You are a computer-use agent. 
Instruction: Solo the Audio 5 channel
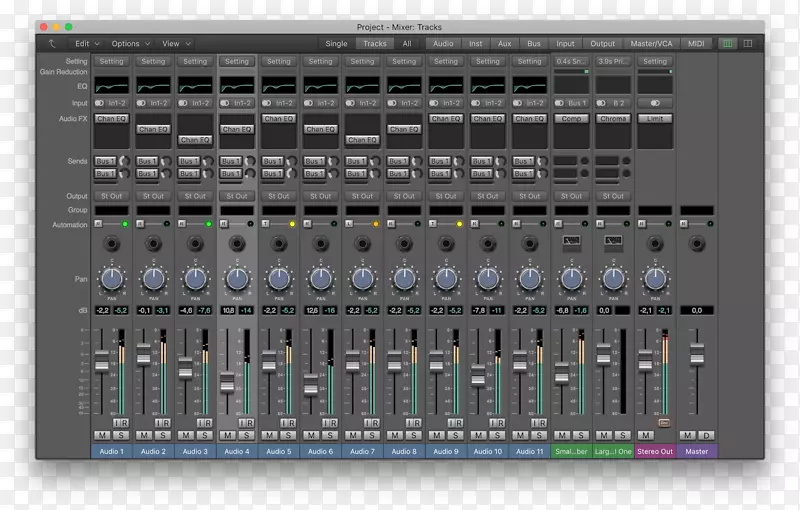coord(288,436)
